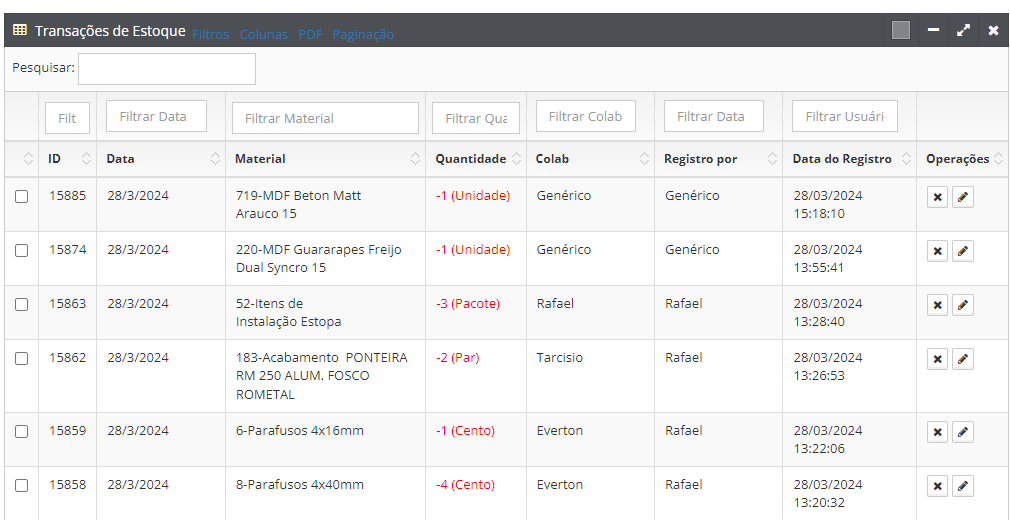The image size is (1010, 520).
Task: Click the table grid icon beside the title
Action: (x=20, y=30)
